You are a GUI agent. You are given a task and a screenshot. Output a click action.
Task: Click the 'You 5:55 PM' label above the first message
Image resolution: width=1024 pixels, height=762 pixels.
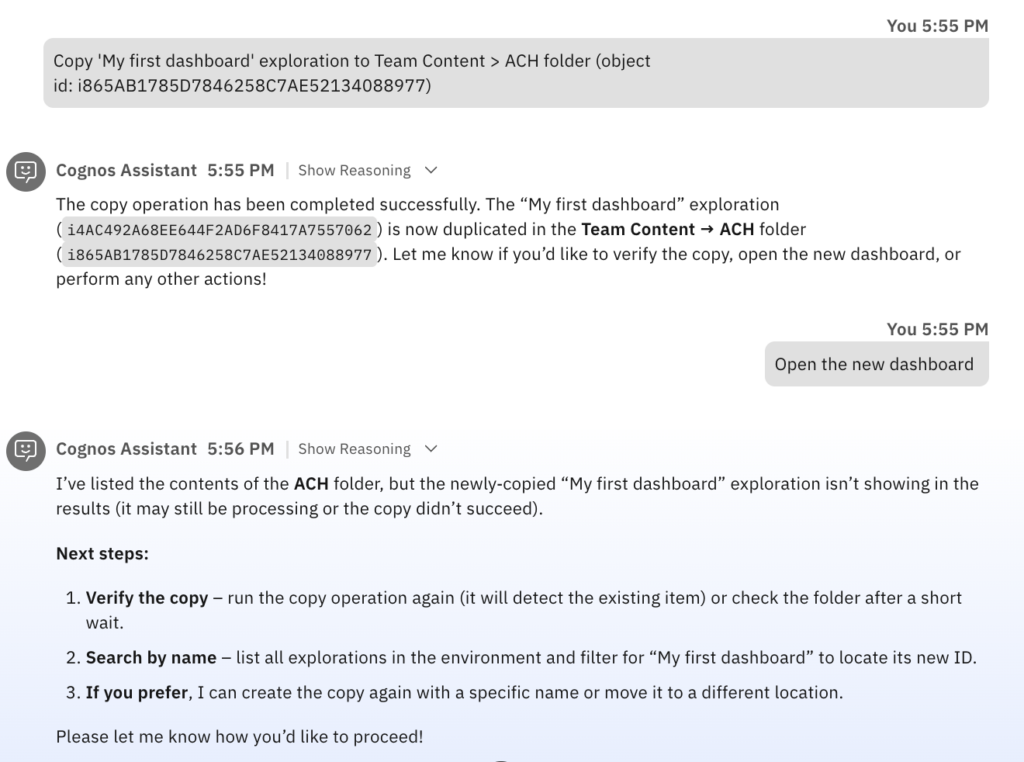tap(936, 26)
